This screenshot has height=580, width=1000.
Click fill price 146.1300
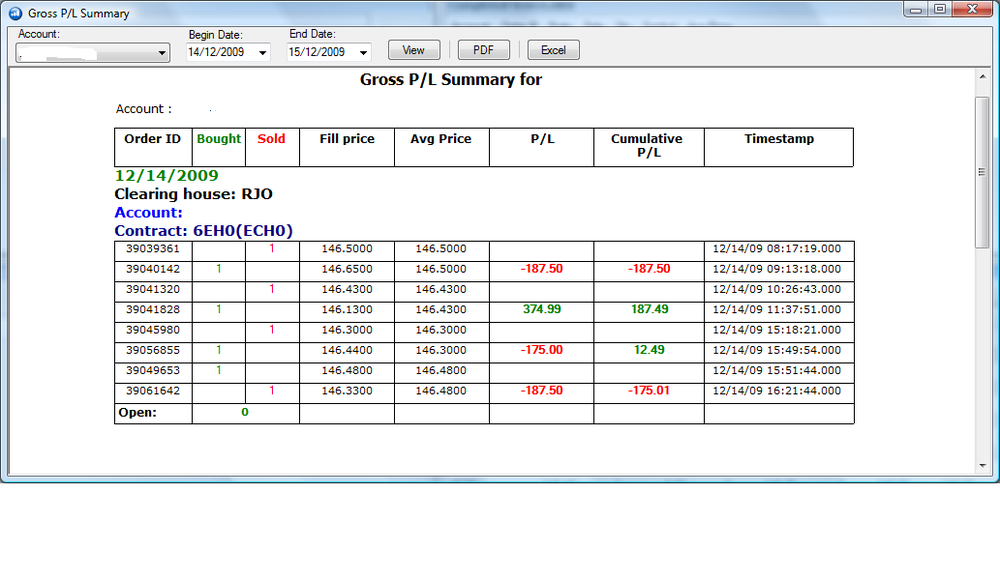tap(347, 309)
